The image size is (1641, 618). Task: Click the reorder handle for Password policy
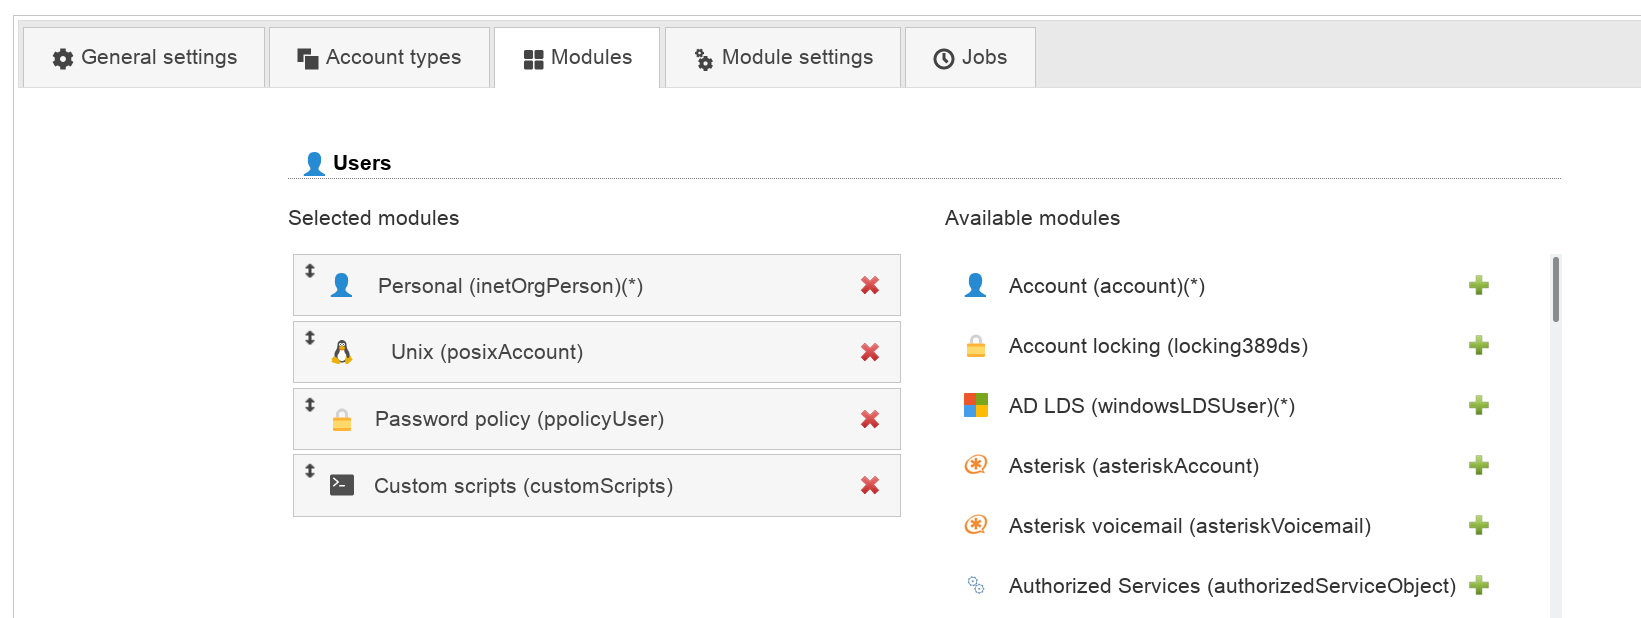coord(310,405)
